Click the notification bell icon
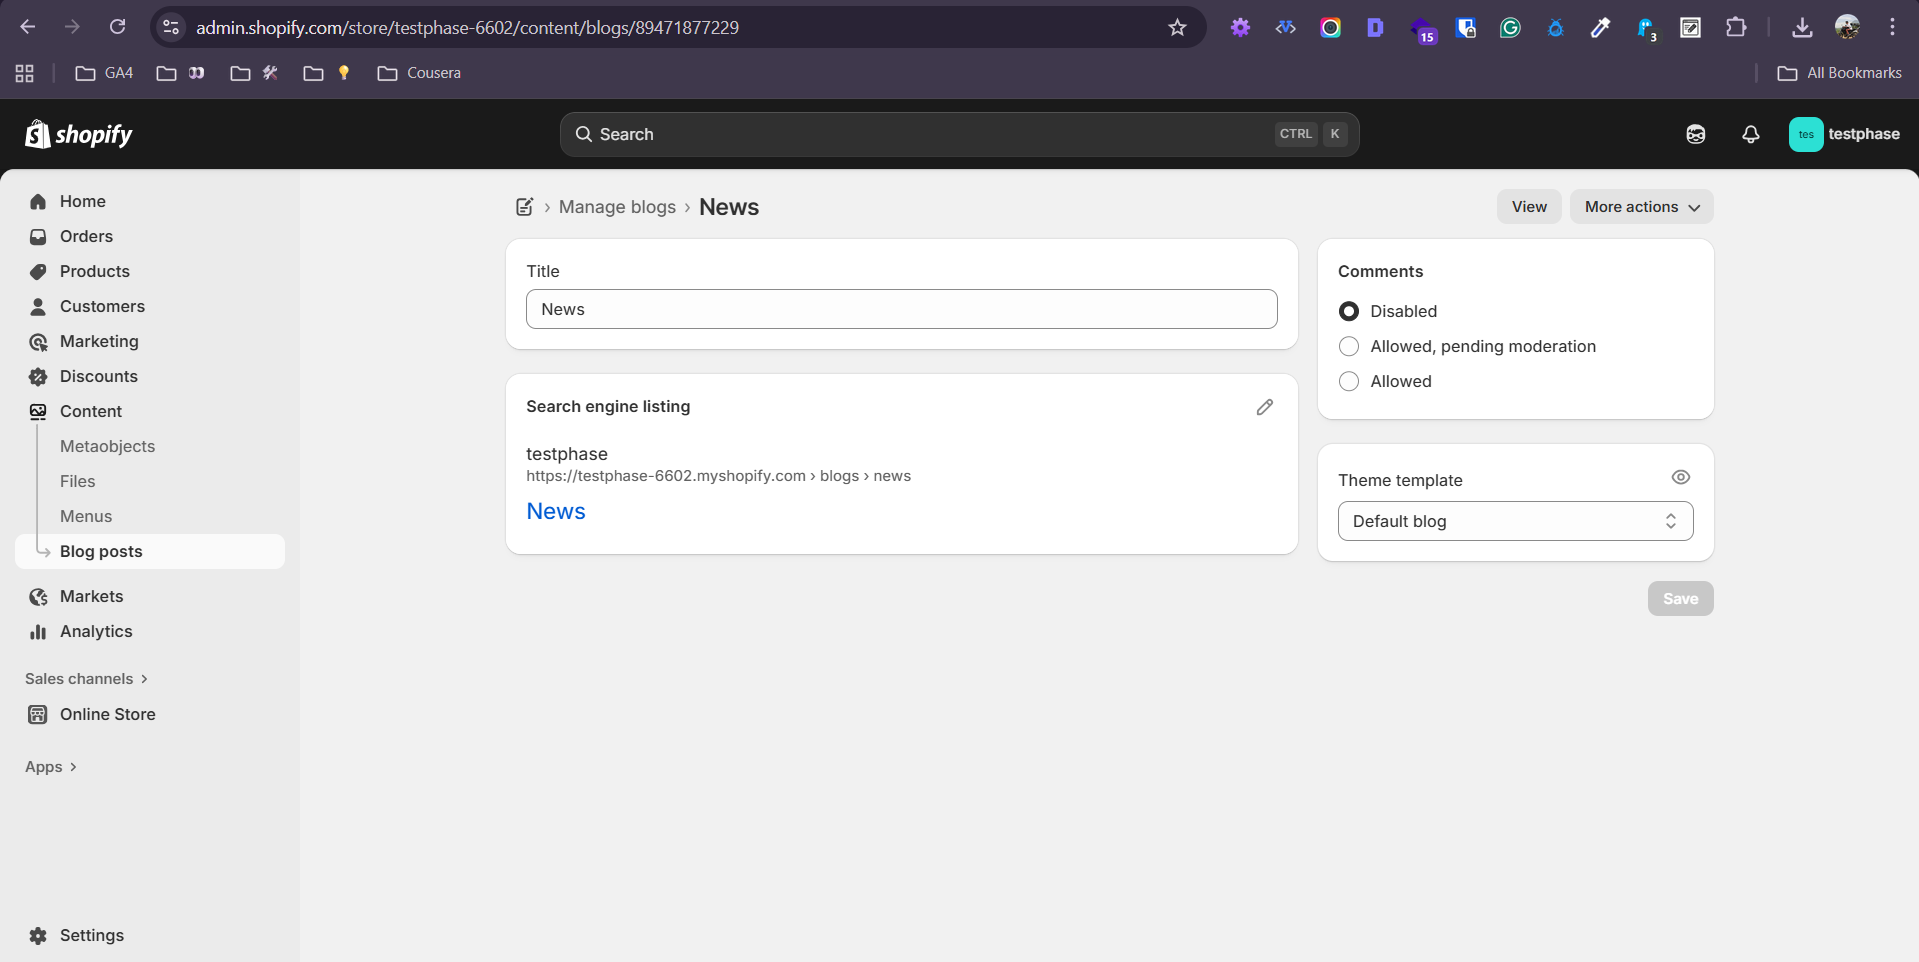This screenshot has height=962, width=1919. click(x=1750, y=134)
